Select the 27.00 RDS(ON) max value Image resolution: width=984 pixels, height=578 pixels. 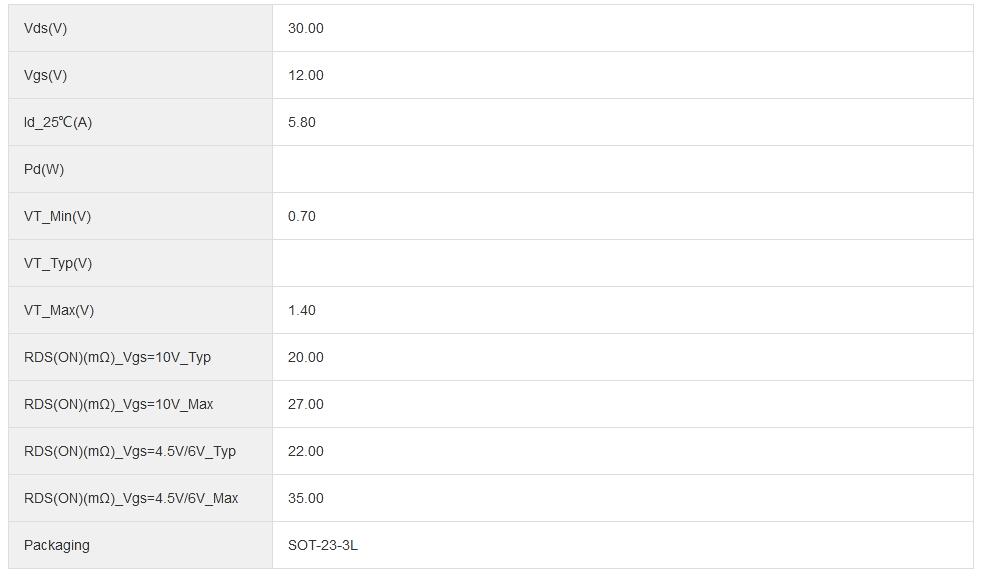click(306, 404)
